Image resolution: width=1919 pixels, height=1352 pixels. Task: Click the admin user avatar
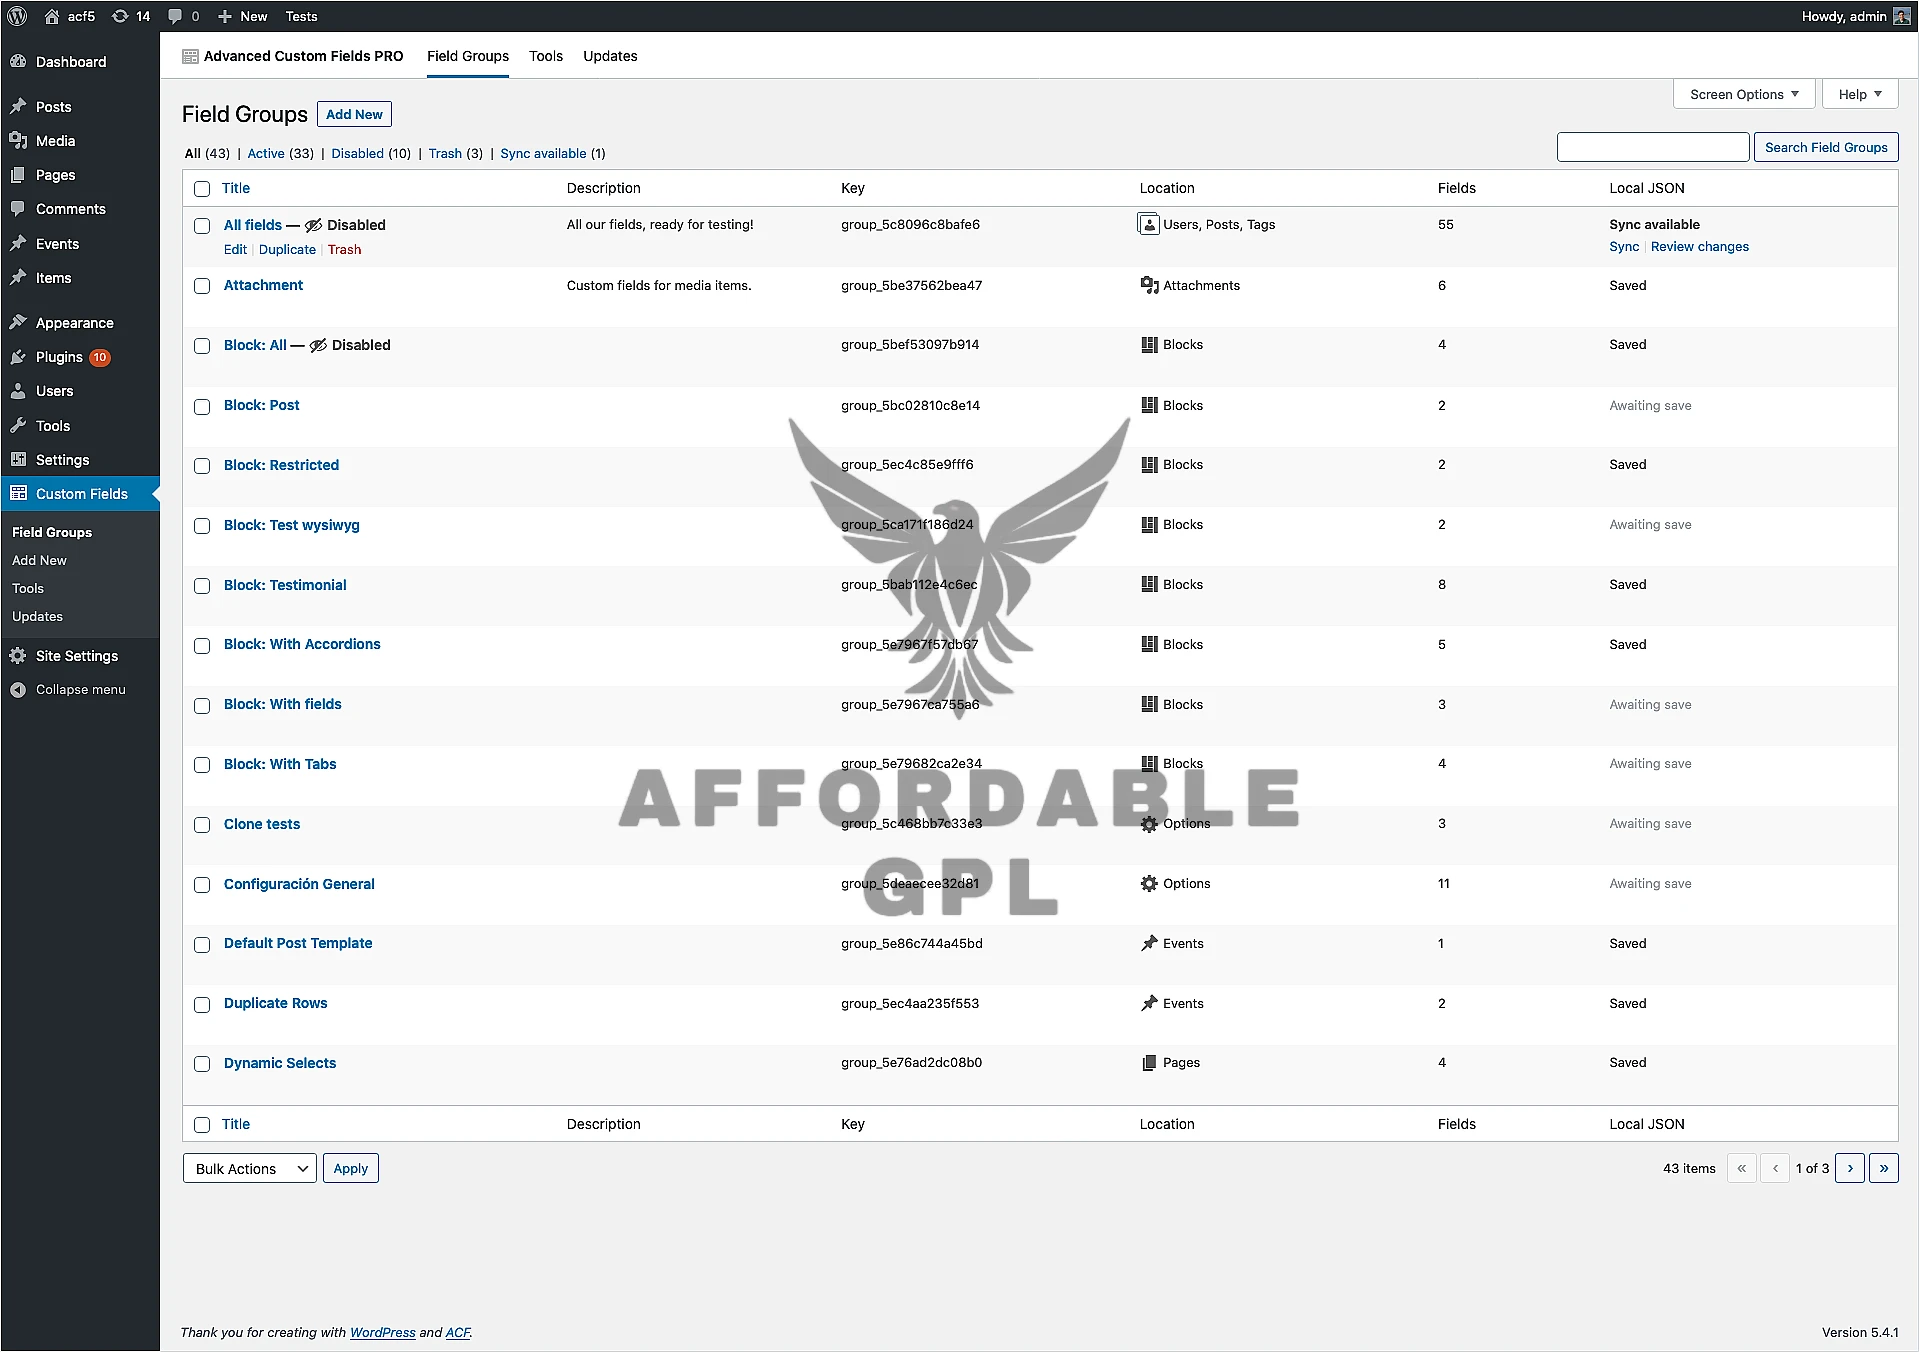tap(1901, 16)
